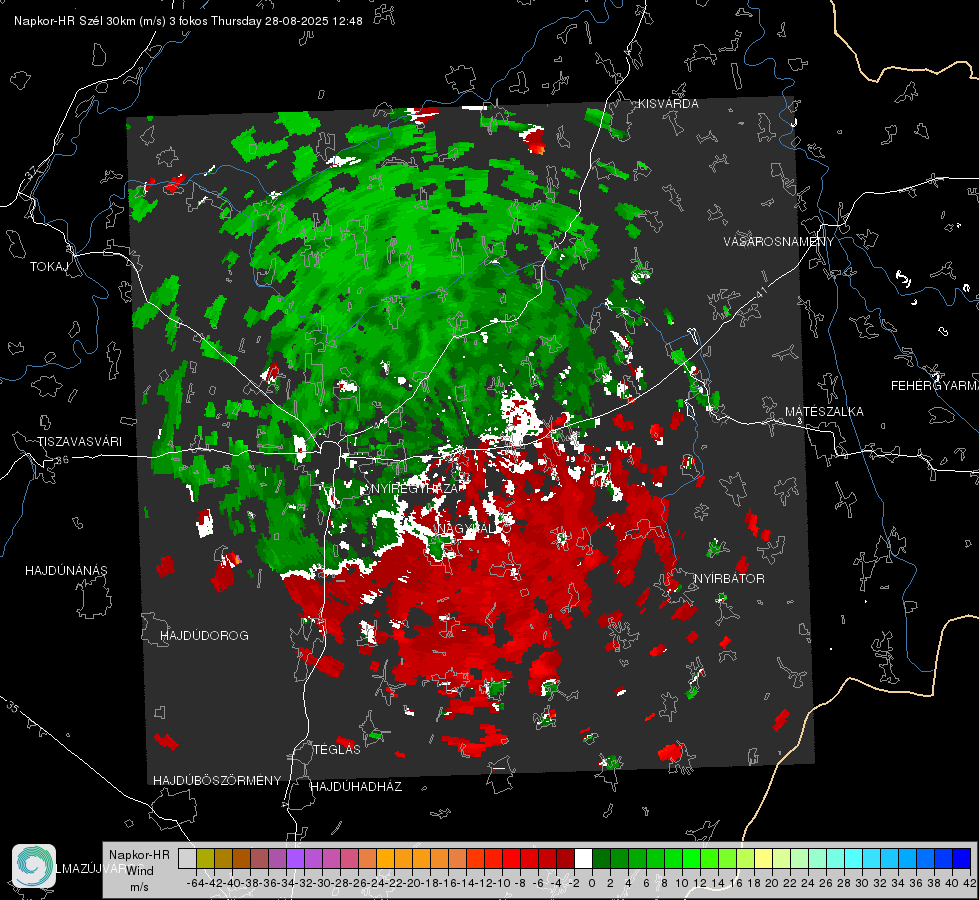Click the road number 41 label
The height and width of the screenshot is (900, 979).
pyautogui.click(x=761, y=291)
